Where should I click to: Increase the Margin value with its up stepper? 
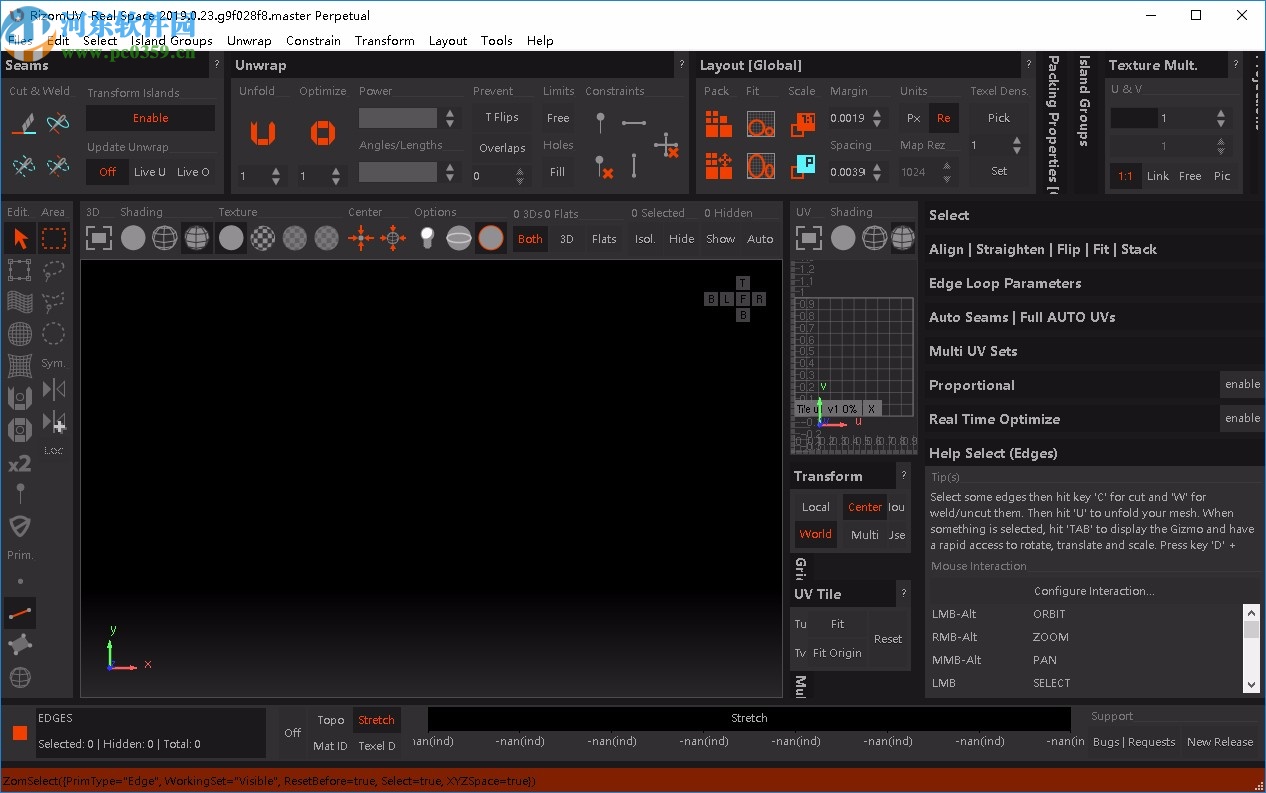(877, 113)
